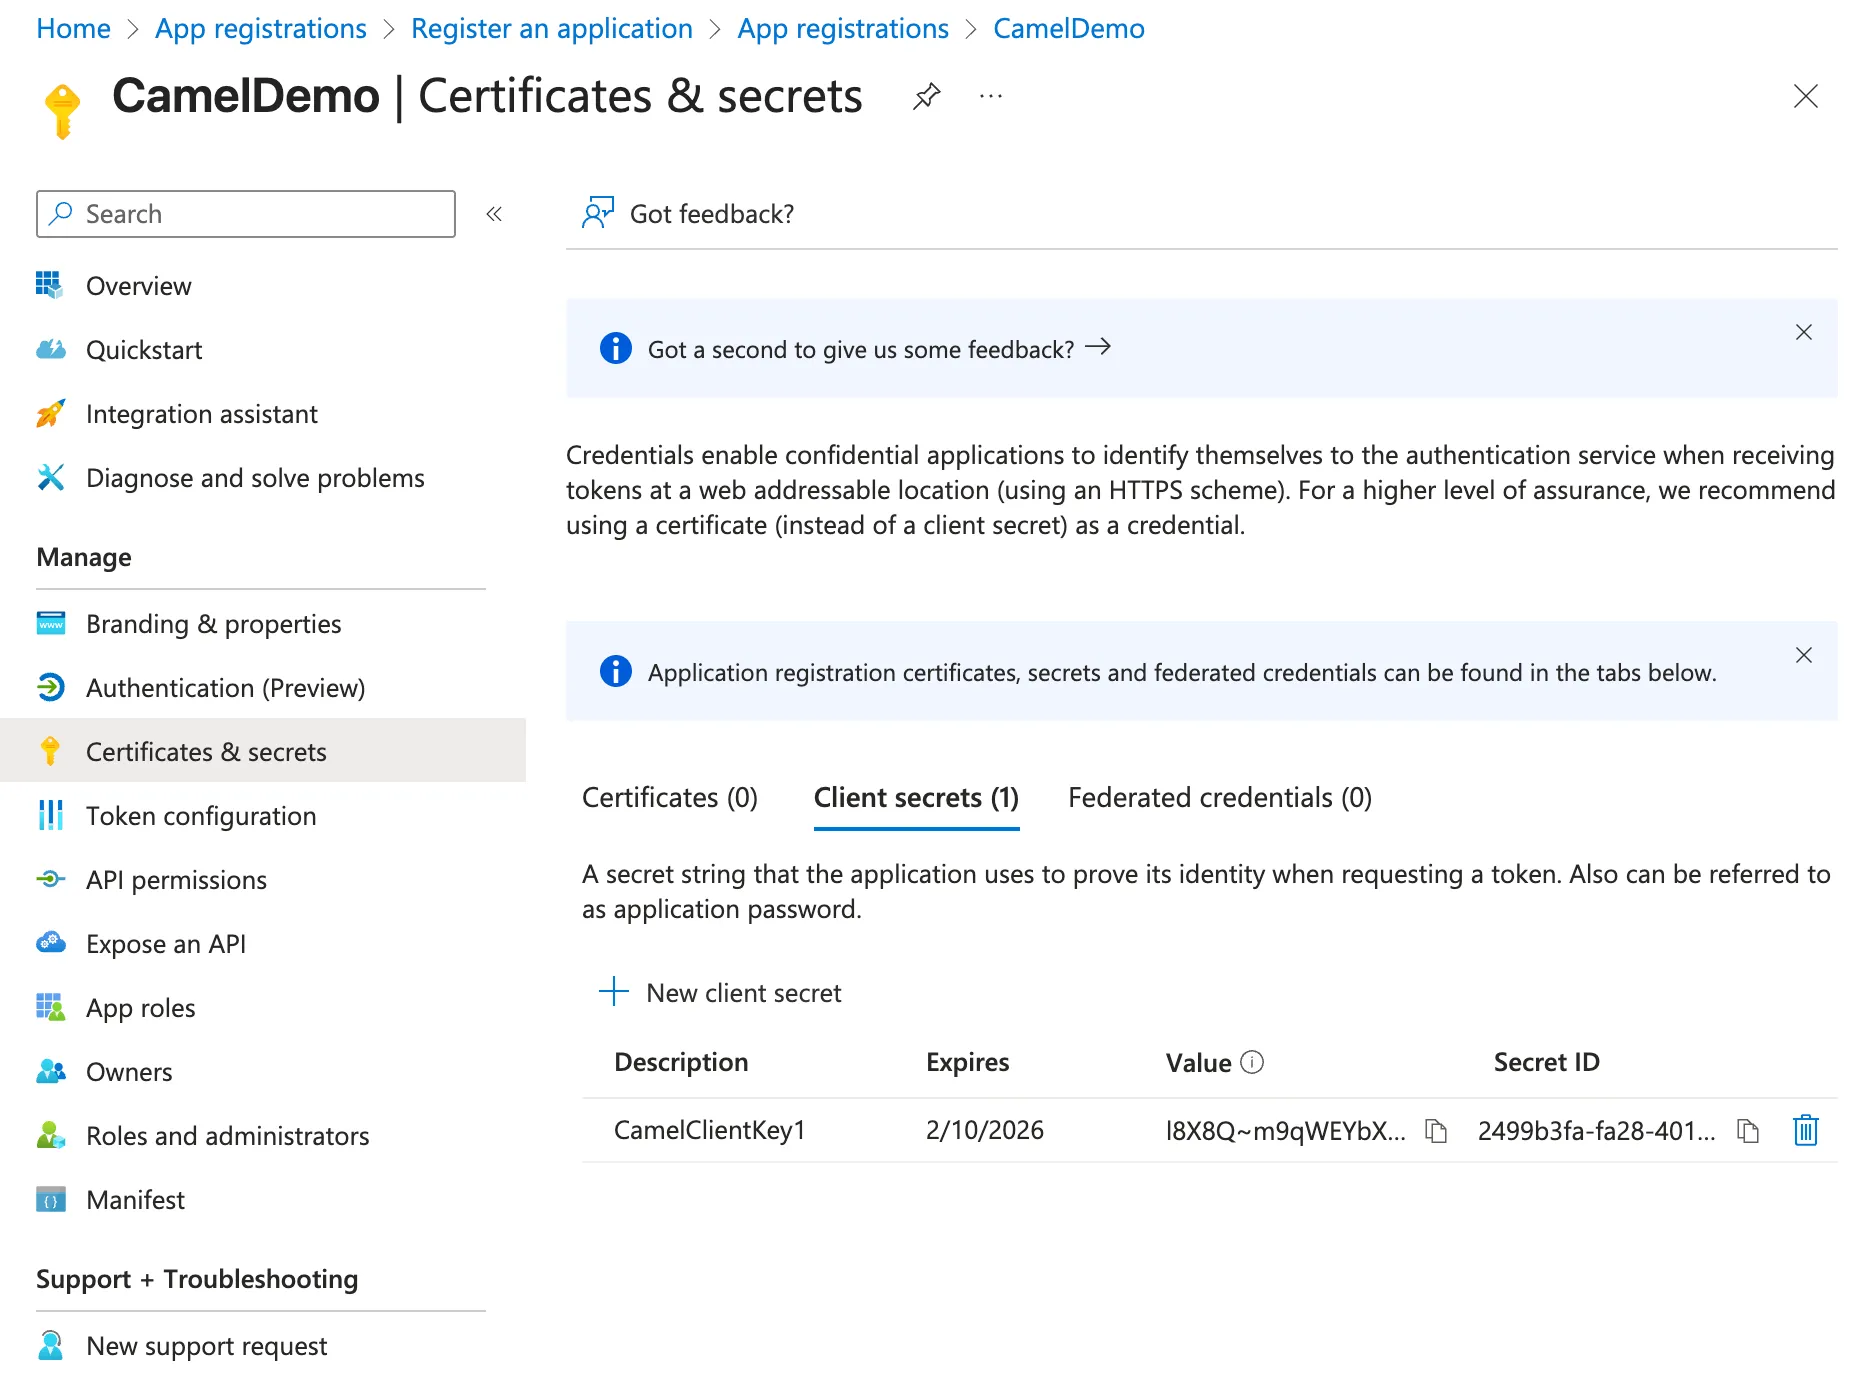Open Diagnose and solve problems
The height and width of the screenshot is (1374, 1852).
coord(255,478)
